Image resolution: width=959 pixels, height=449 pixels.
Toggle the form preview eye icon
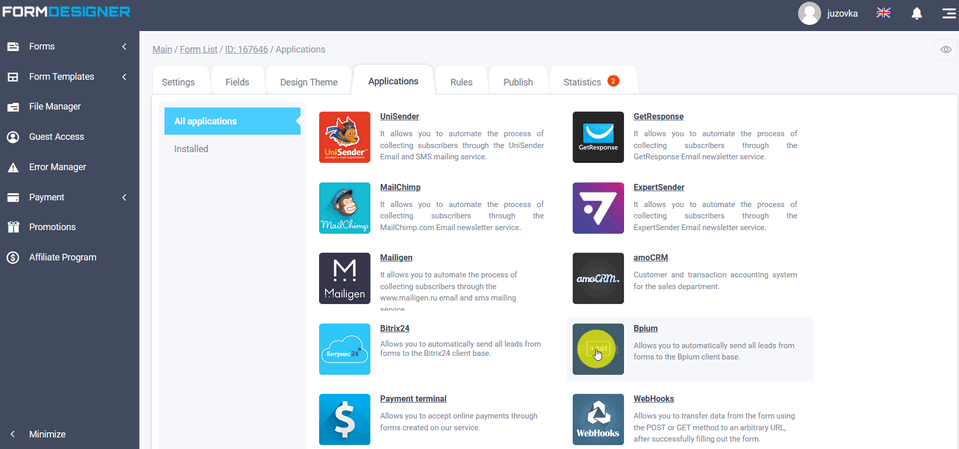(x=945, y=50)
